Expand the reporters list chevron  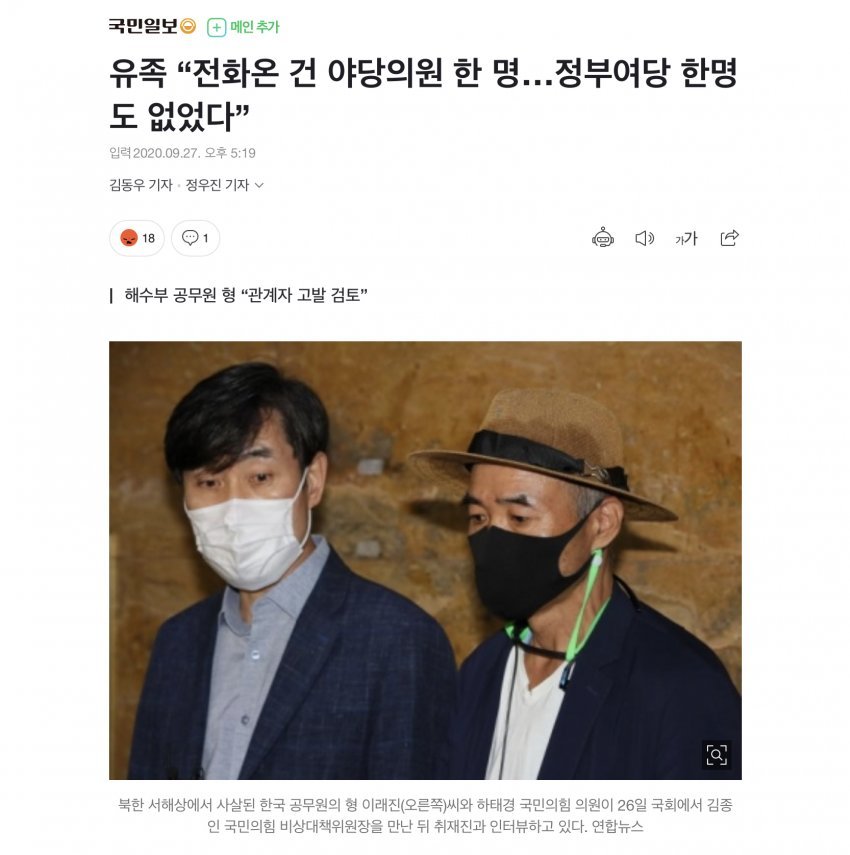(x=260, y=185)
